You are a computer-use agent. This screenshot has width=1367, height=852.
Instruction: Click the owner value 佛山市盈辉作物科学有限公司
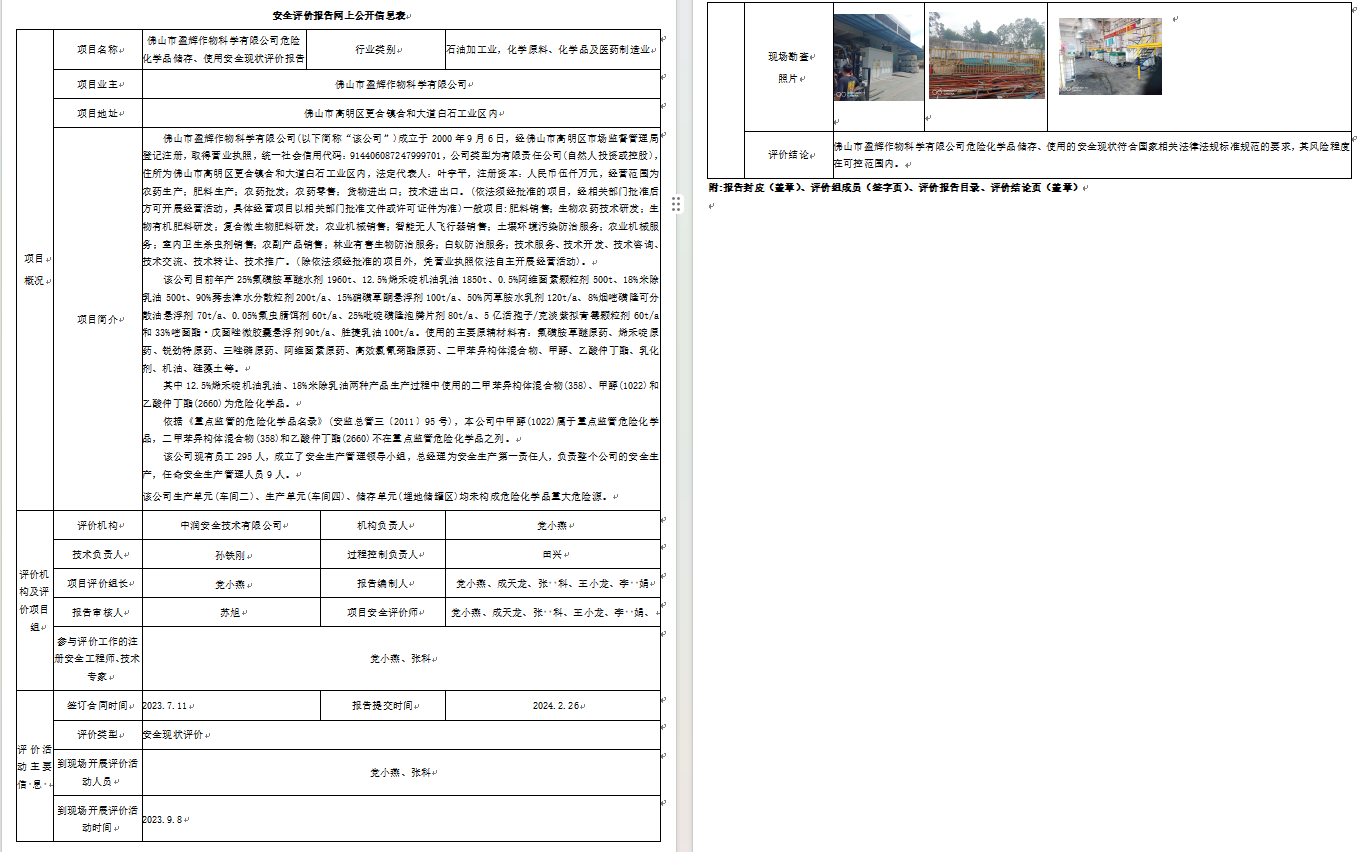coord(400,84)
